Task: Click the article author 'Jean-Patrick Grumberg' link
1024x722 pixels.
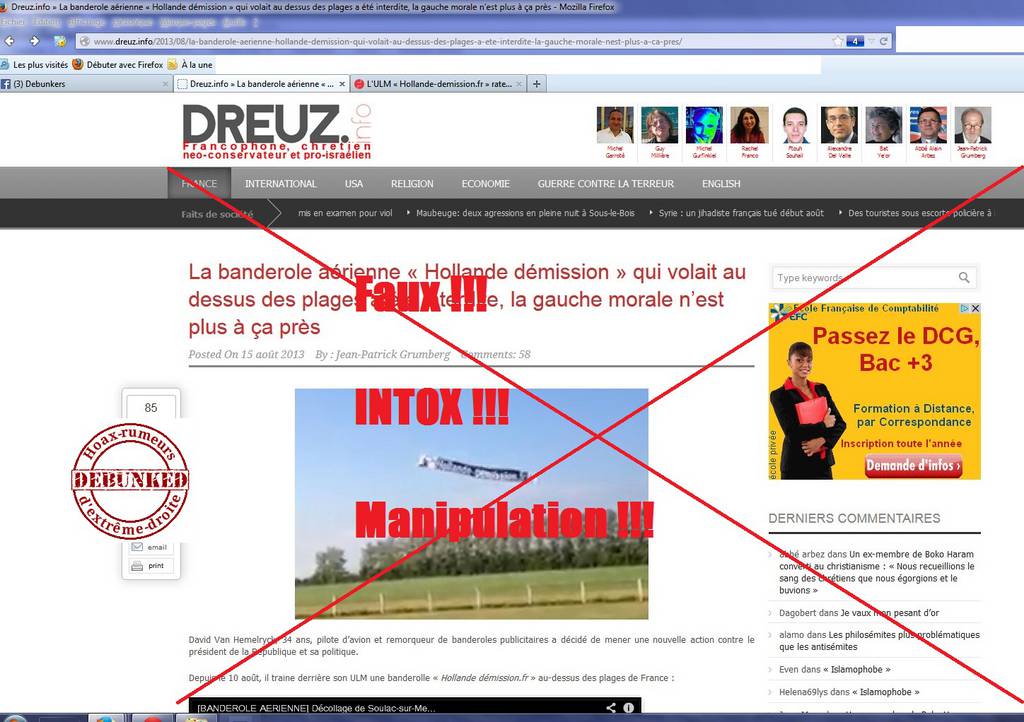Action: point(392,354)
